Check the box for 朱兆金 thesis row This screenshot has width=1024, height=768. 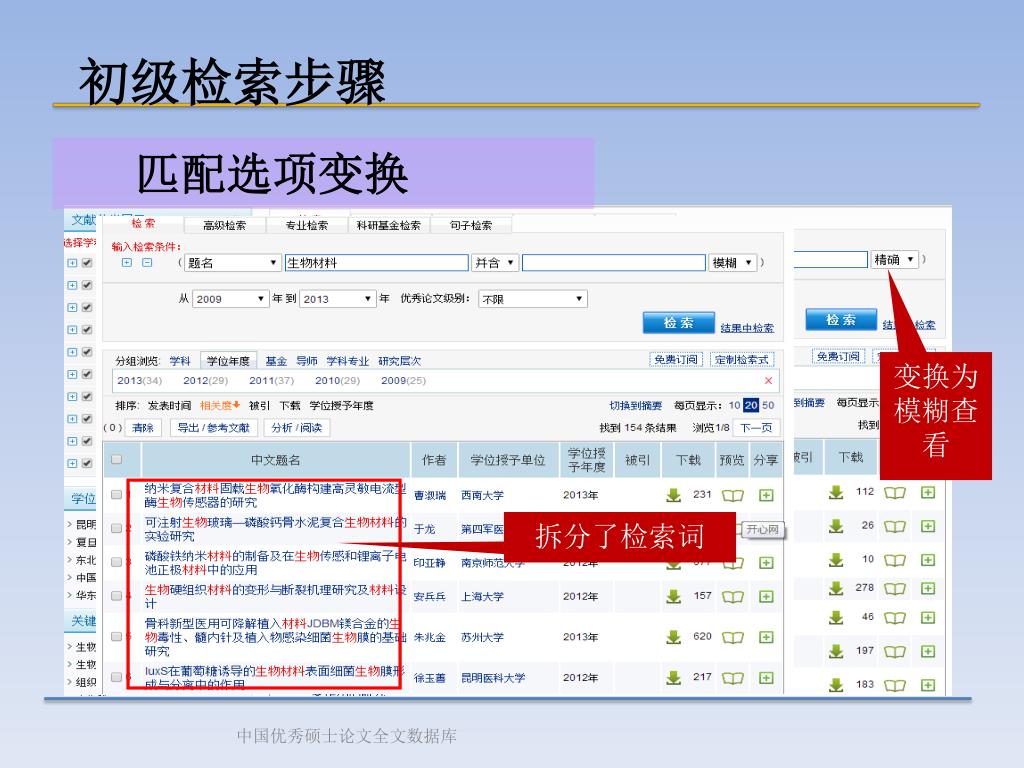(x=116, y=636)
